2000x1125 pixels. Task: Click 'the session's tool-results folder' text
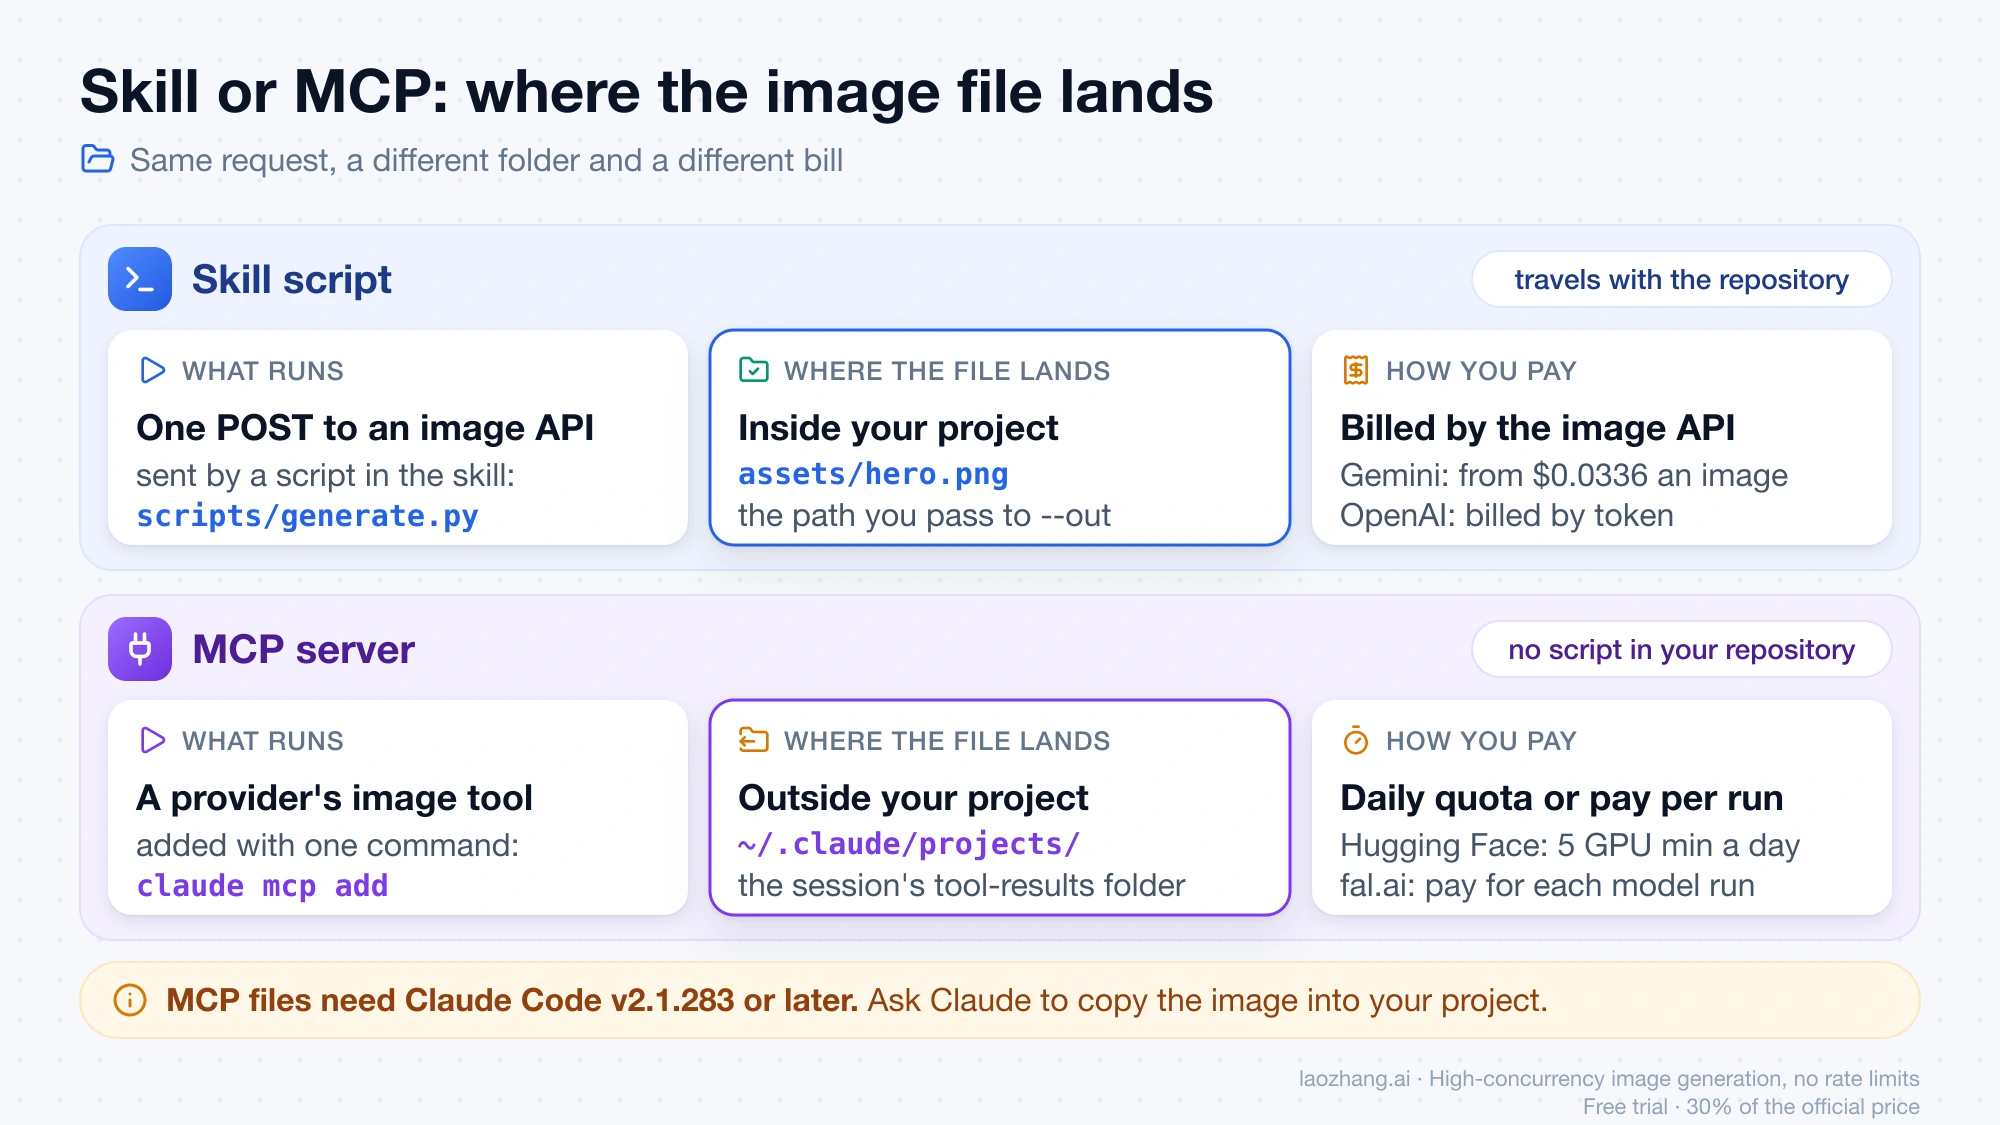pyautogui.click(x=961, y=885)
